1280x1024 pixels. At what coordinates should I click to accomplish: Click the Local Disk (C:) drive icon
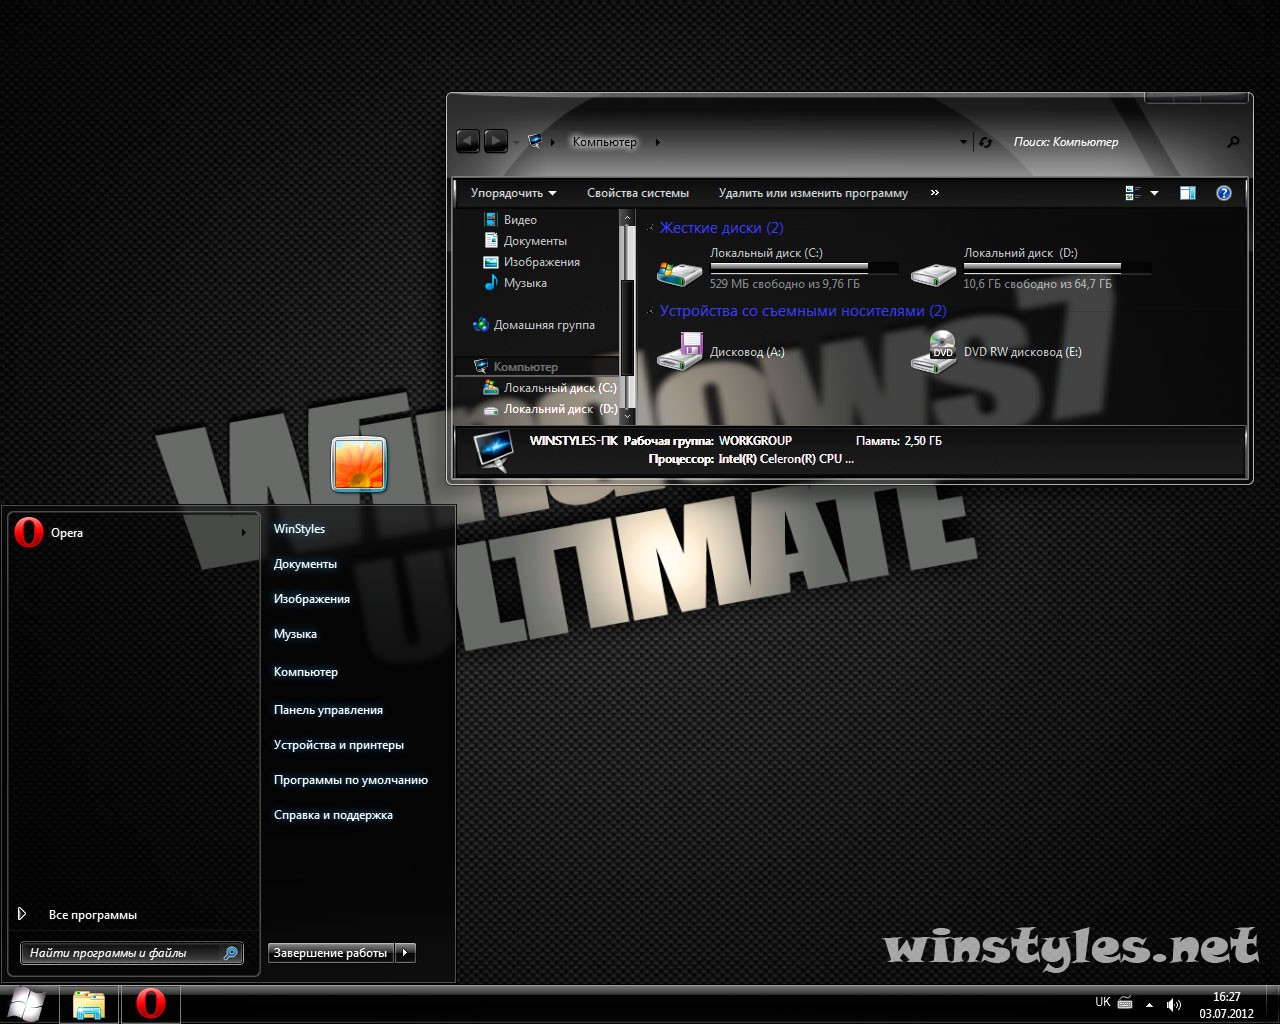(x=680, y=271)
